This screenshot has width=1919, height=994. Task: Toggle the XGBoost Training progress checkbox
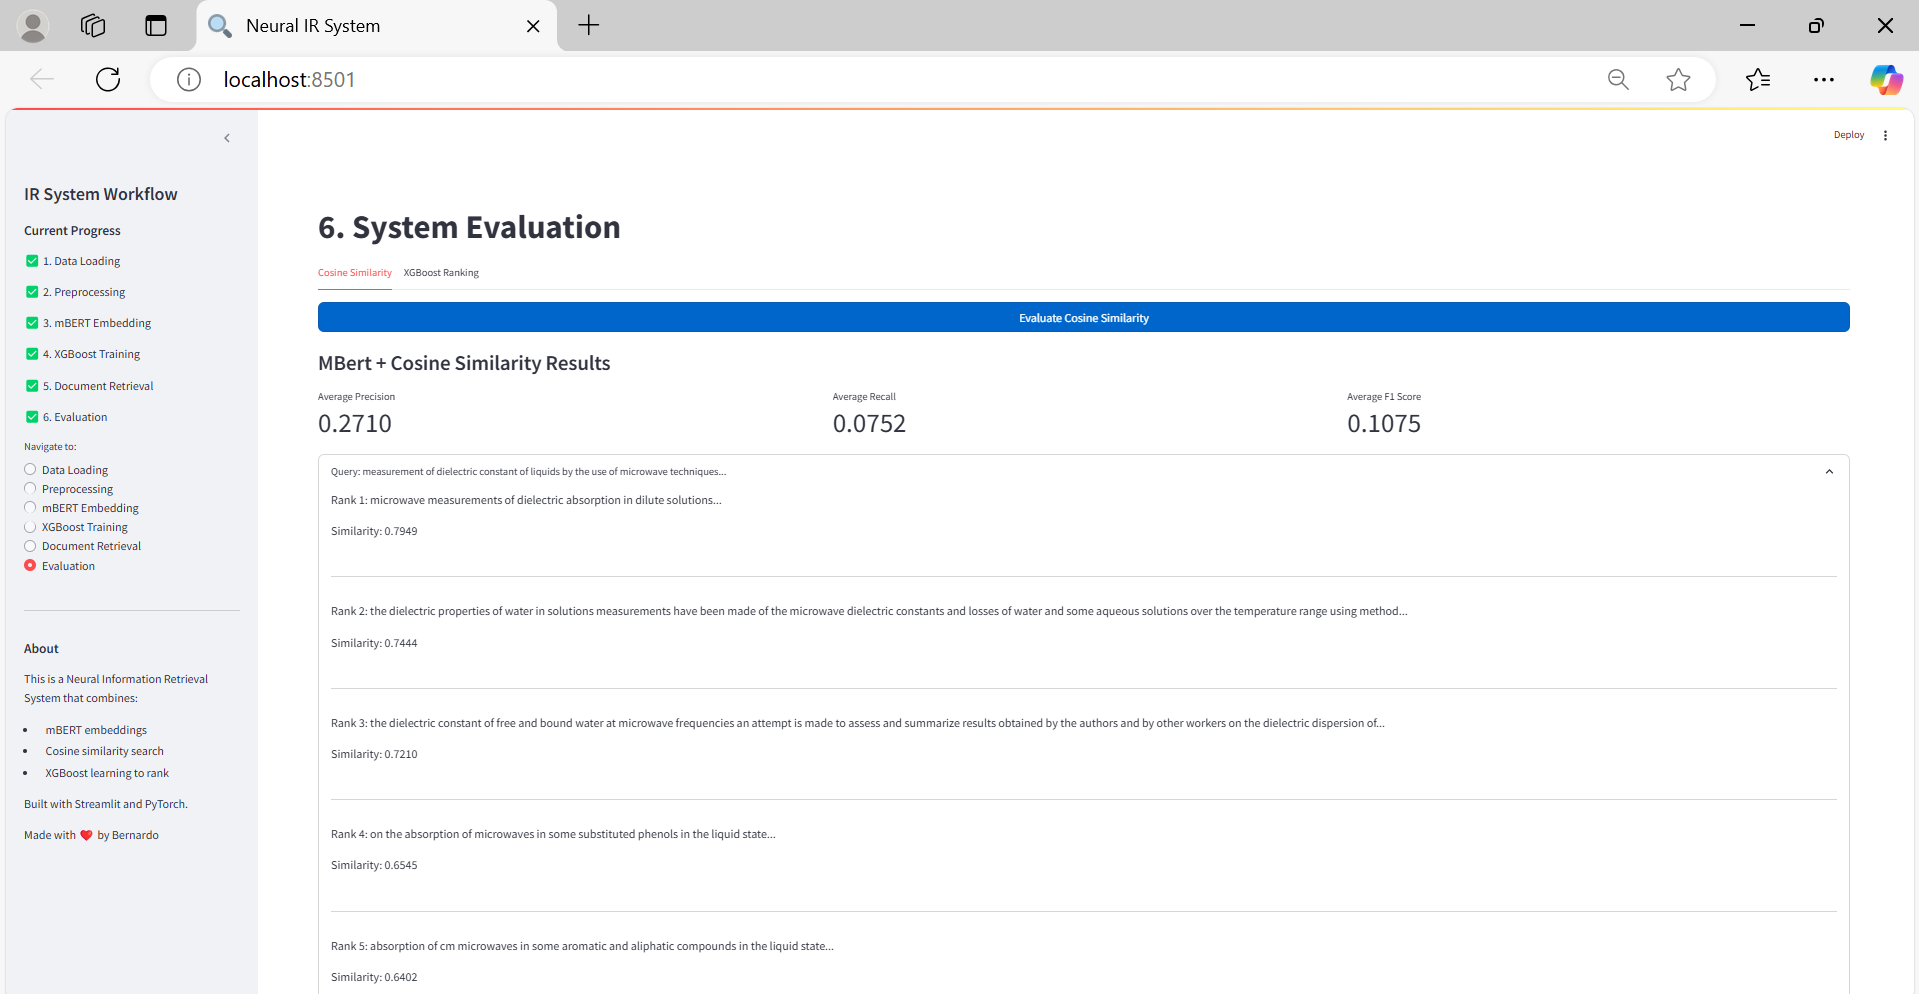[32, 354]
